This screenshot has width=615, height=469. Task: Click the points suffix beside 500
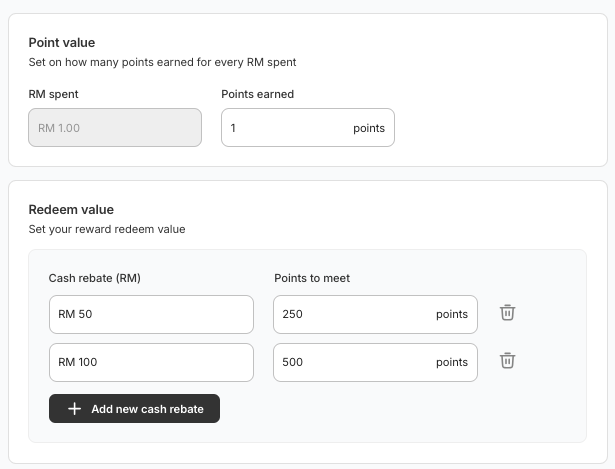(452, 362)
